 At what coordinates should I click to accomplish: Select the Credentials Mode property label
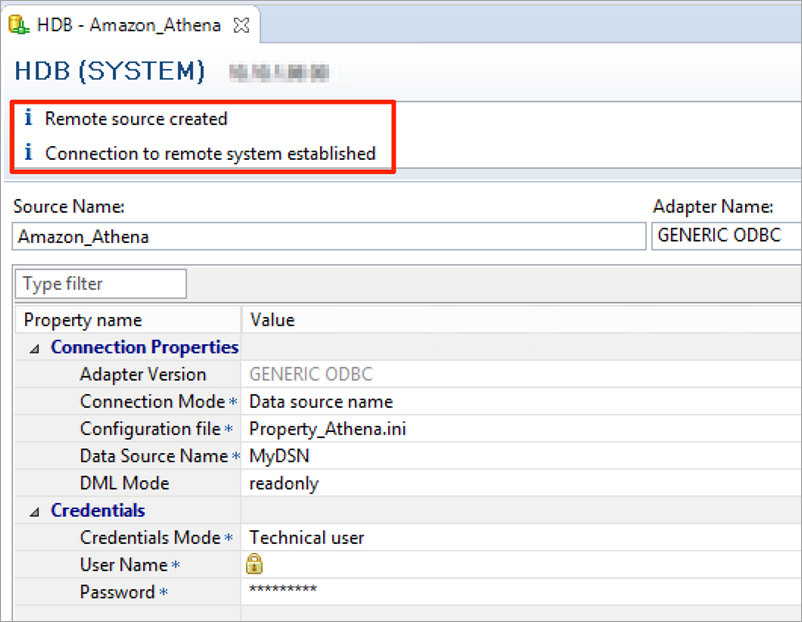pos(150,538)
